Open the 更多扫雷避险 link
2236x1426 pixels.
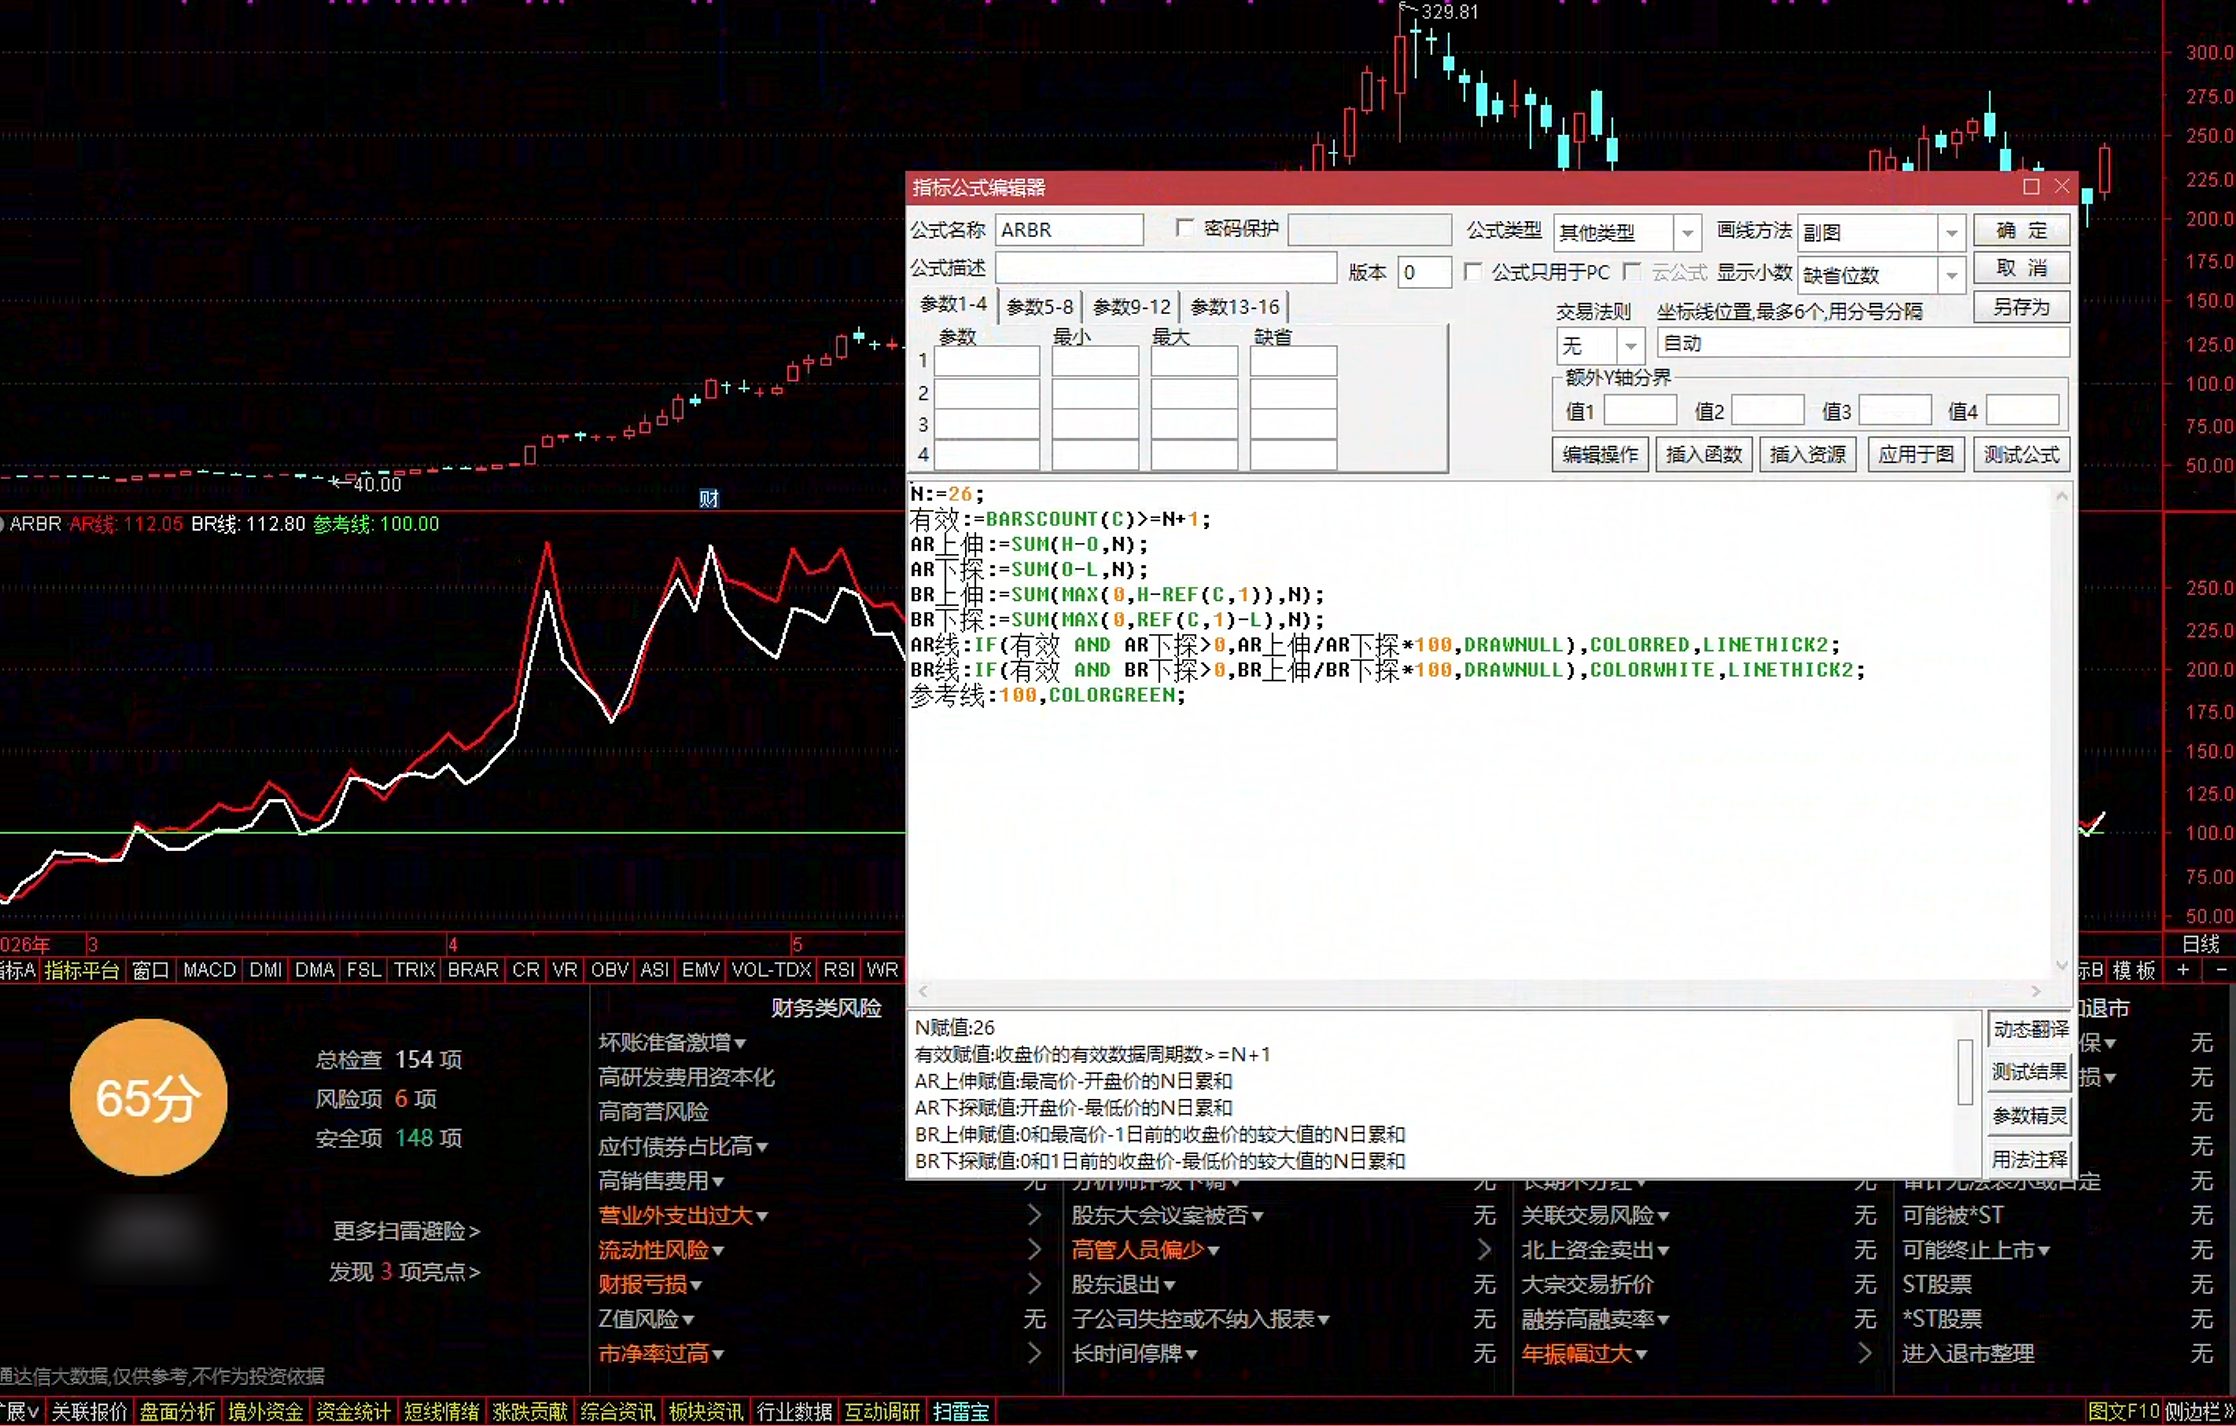(406, 1231)
